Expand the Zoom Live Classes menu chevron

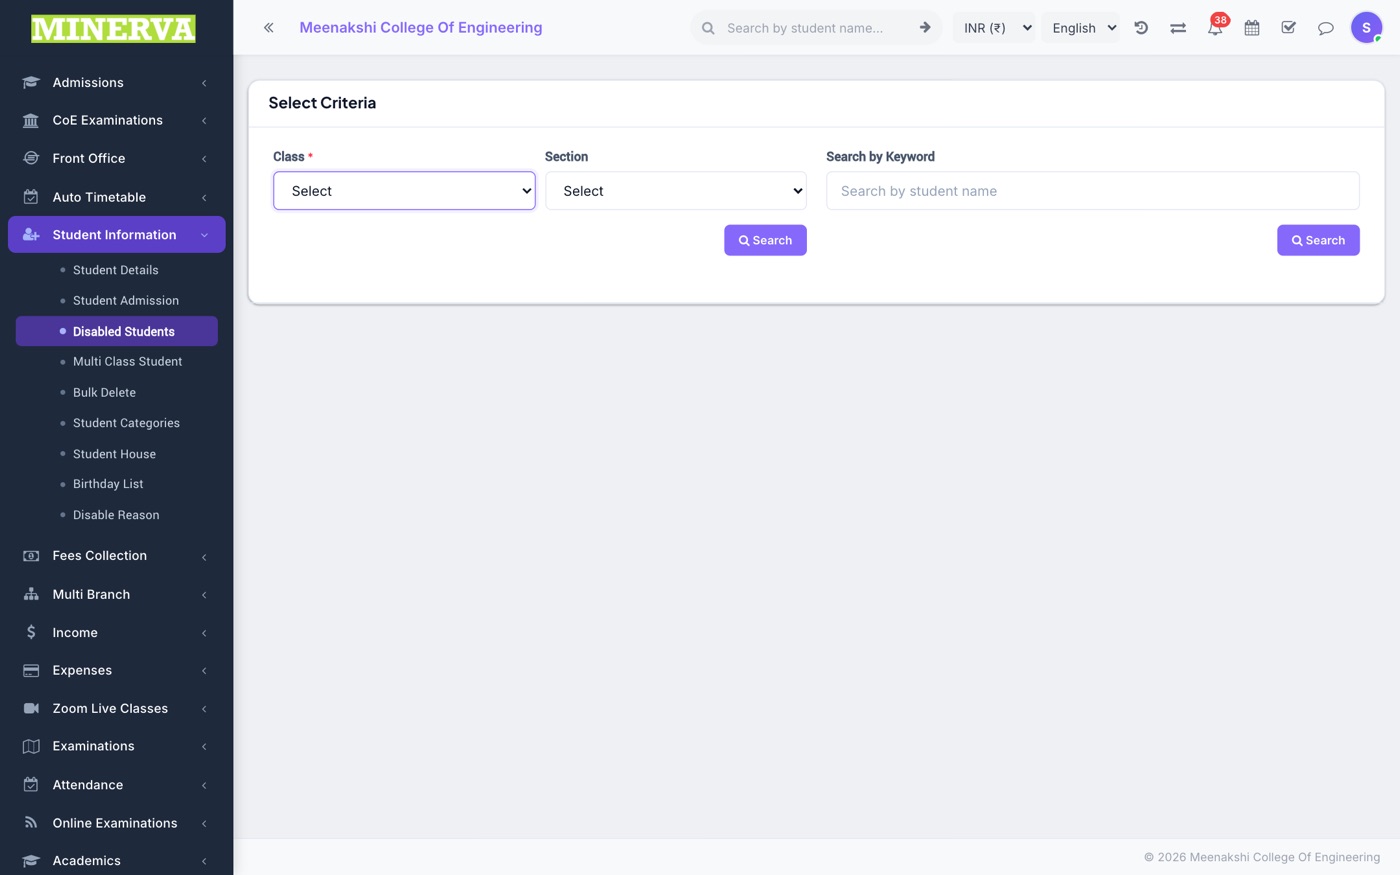(204, 709)
